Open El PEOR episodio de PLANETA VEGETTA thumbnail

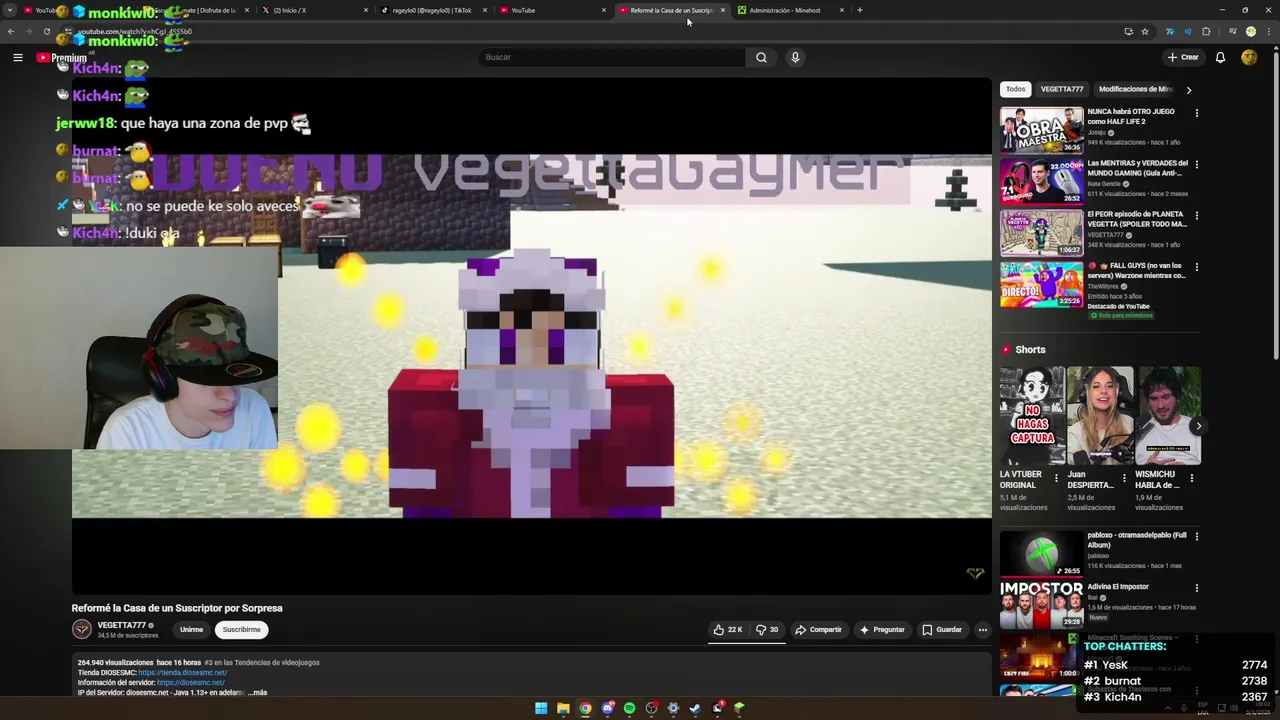[1041, 232]
